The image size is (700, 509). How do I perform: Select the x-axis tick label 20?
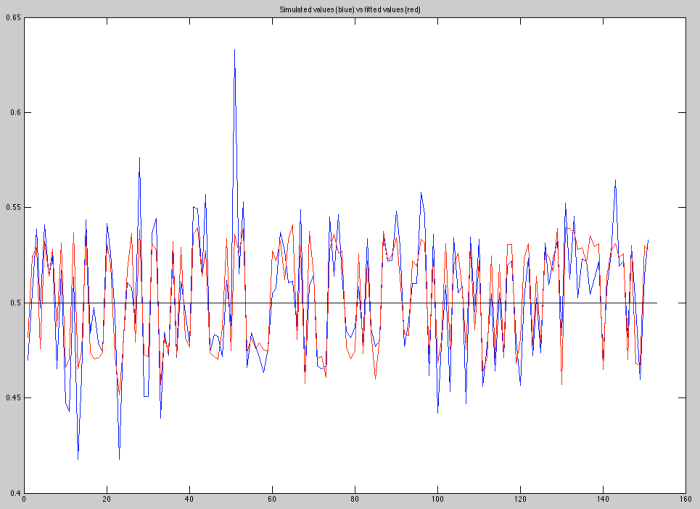point(106,500)
